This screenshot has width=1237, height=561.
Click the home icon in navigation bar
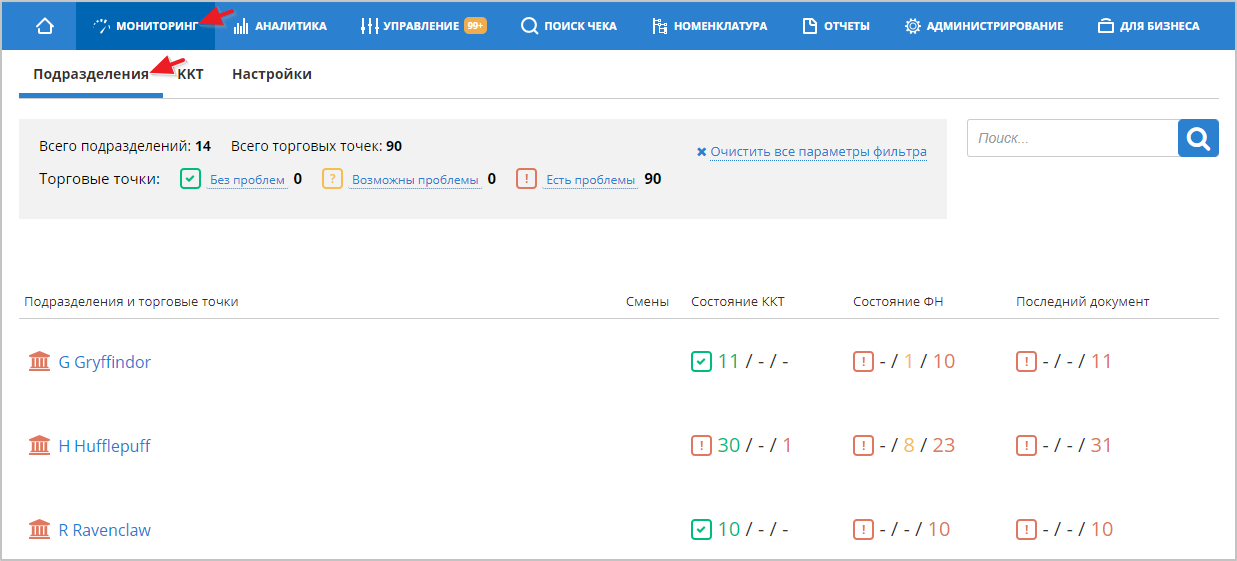(44, 26)
